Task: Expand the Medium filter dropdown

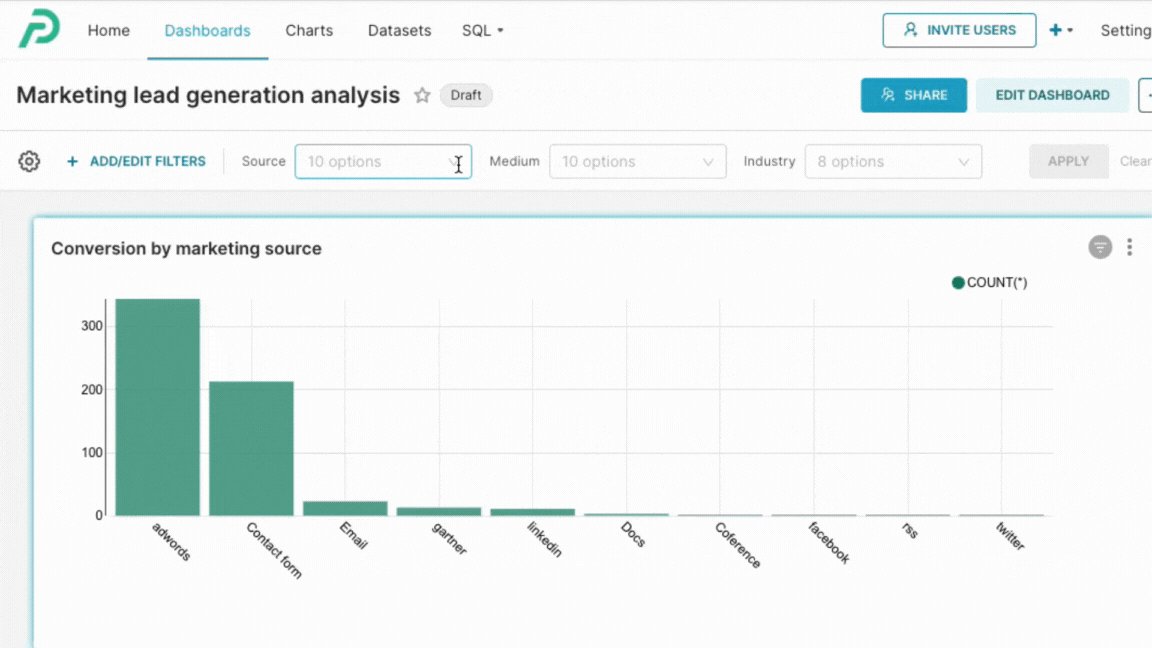Action: pos(637,162)
